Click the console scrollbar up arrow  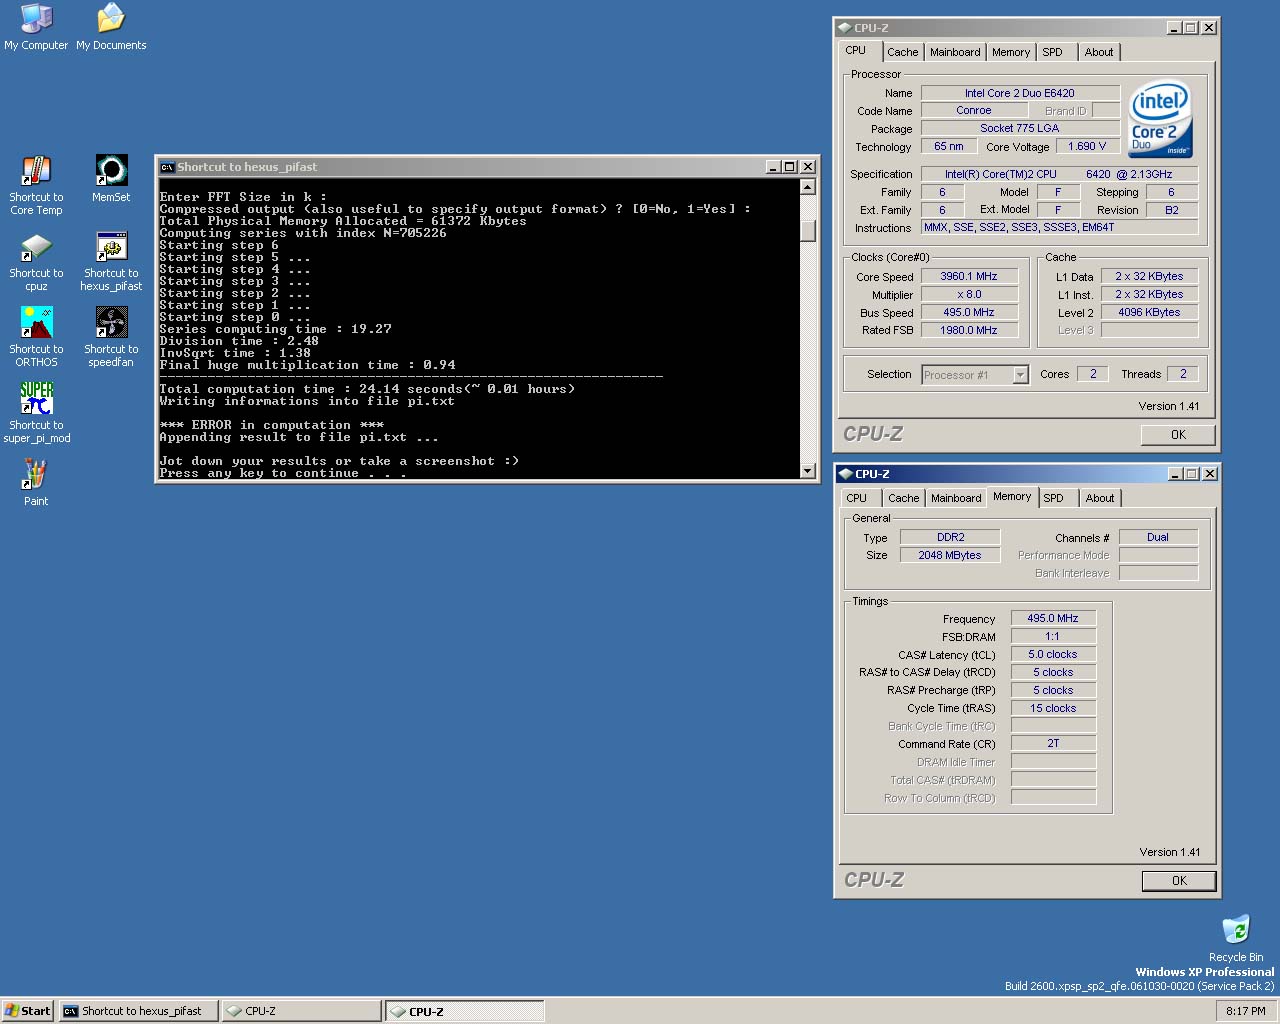click(808, 187)
